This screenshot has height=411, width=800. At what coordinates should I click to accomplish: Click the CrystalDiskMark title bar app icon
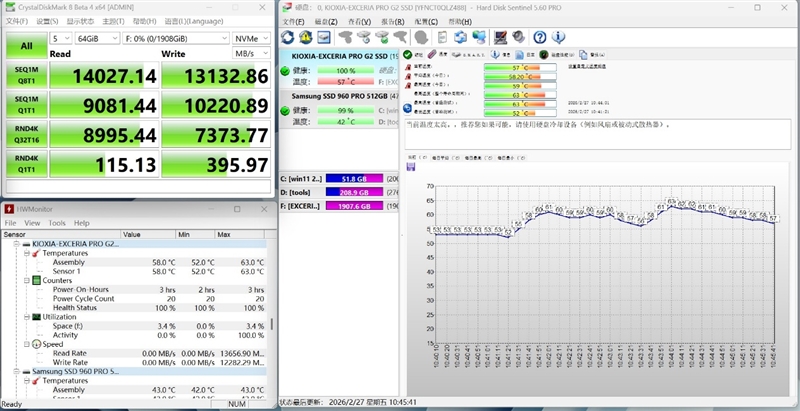pyautogui.click(x=10, y=7)
